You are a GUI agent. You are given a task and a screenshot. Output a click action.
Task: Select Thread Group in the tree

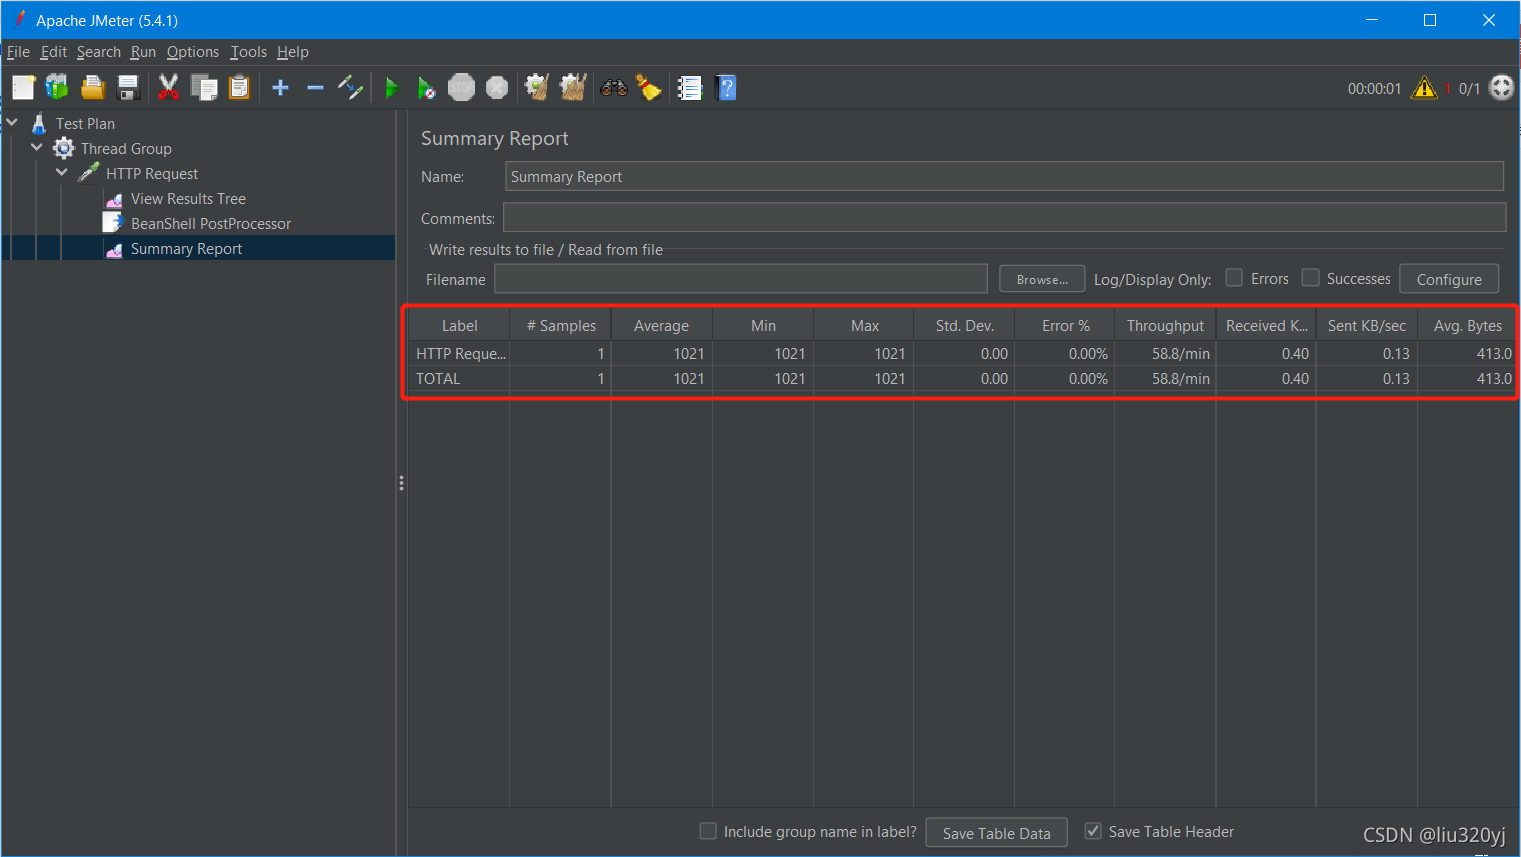(126, 148)
